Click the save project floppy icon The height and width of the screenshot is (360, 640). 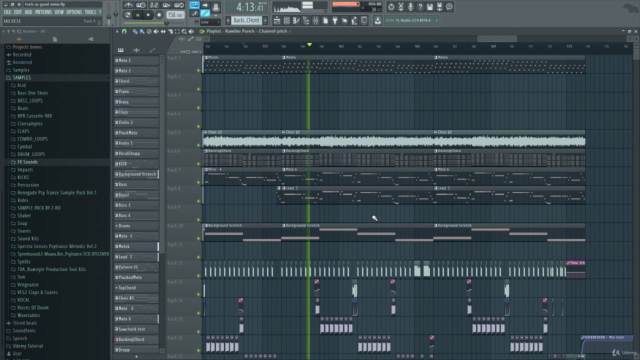430,7
